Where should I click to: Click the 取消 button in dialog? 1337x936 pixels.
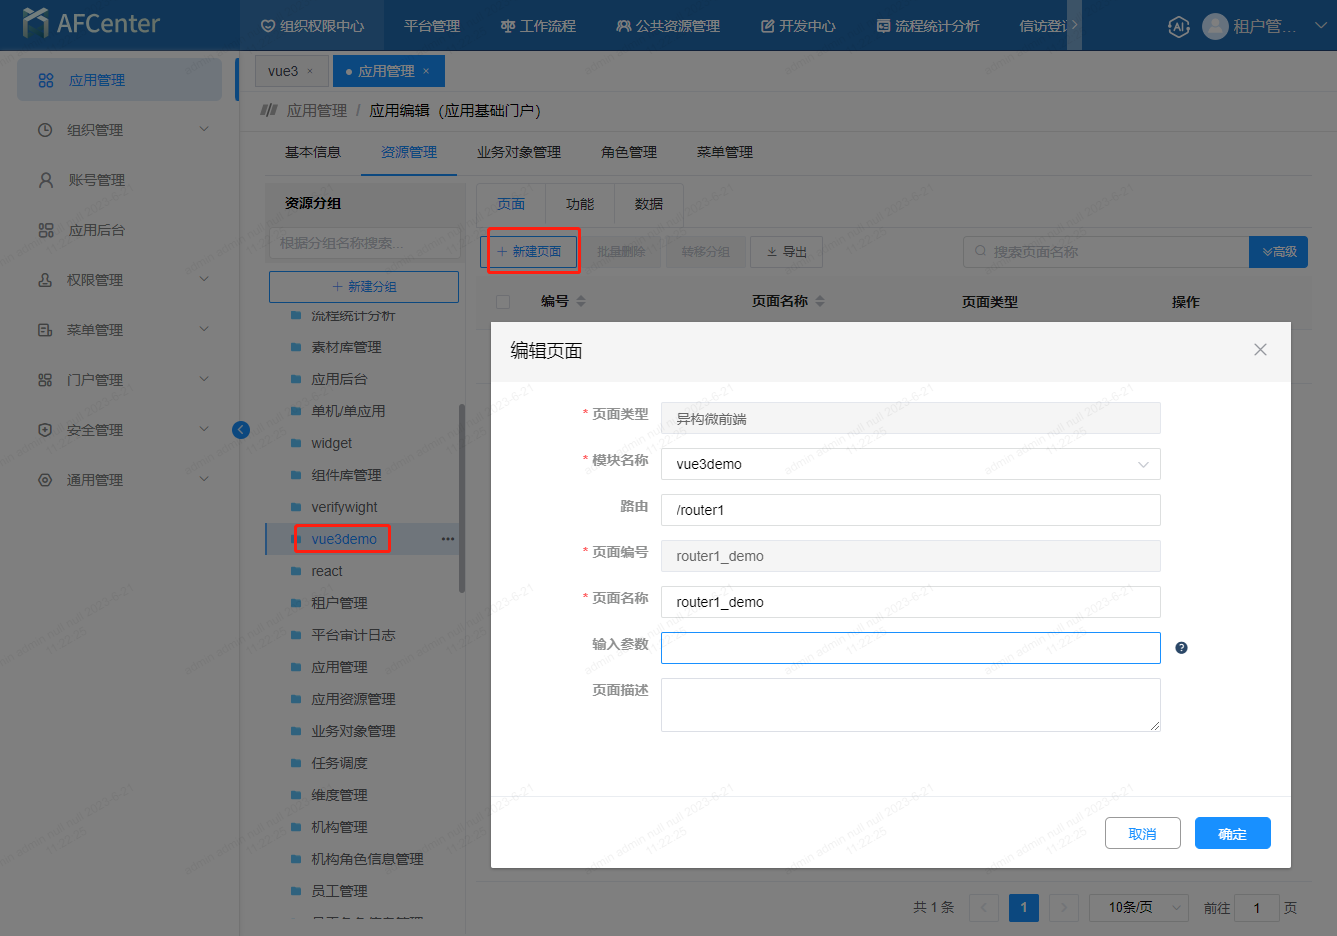[1142, 834]
